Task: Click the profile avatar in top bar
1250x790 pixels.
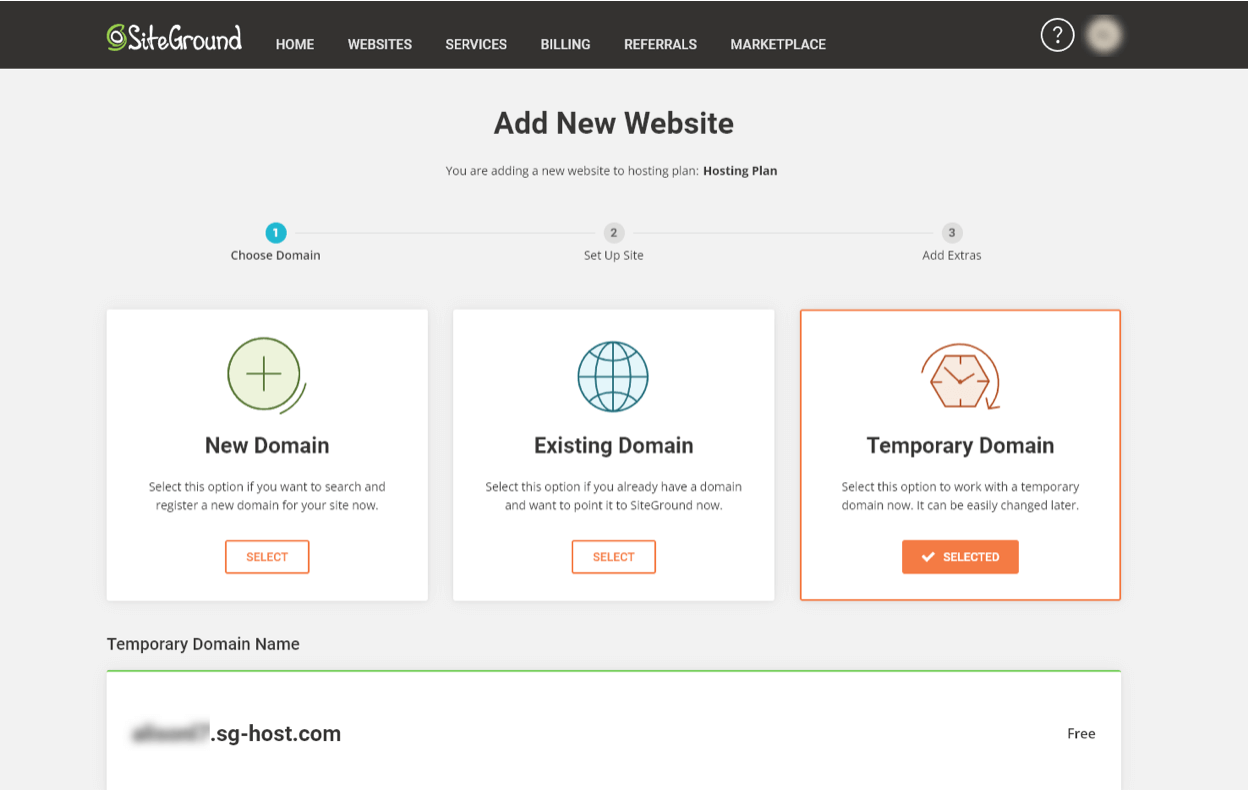Action: 1104,34
